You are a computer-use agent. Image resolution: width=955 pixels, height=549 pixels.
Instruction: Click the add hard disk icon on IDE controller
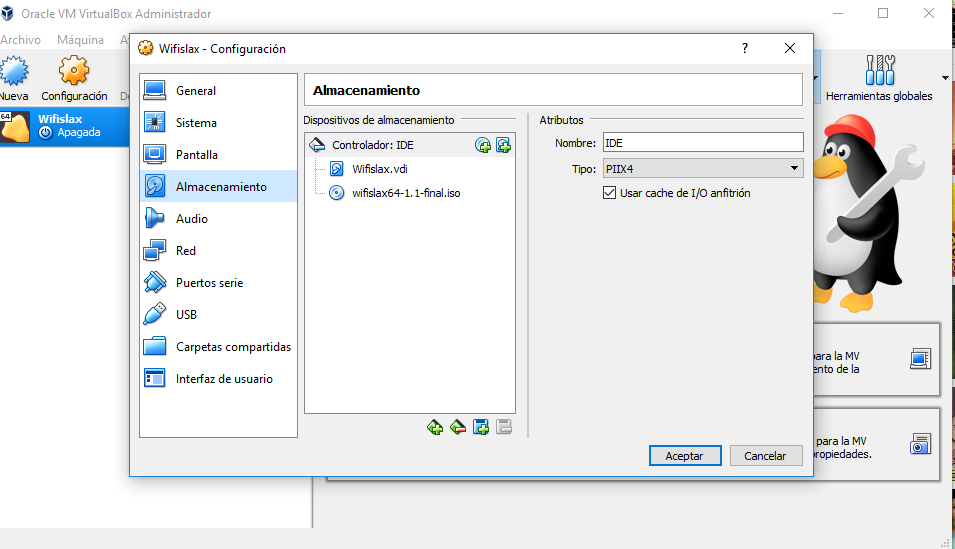pyautogui.click(x=504, y=145)
